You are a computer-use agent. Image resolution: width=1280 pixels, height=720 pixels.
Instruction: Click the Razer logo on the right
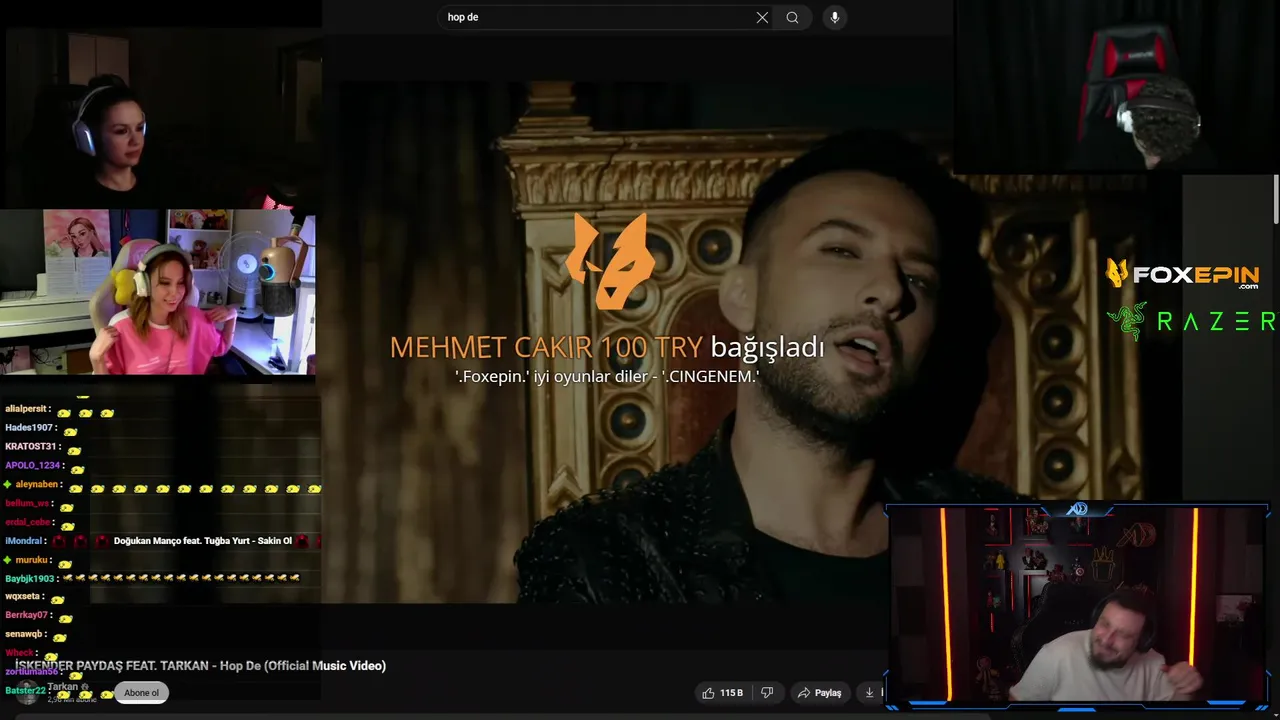coord(1191,321)
